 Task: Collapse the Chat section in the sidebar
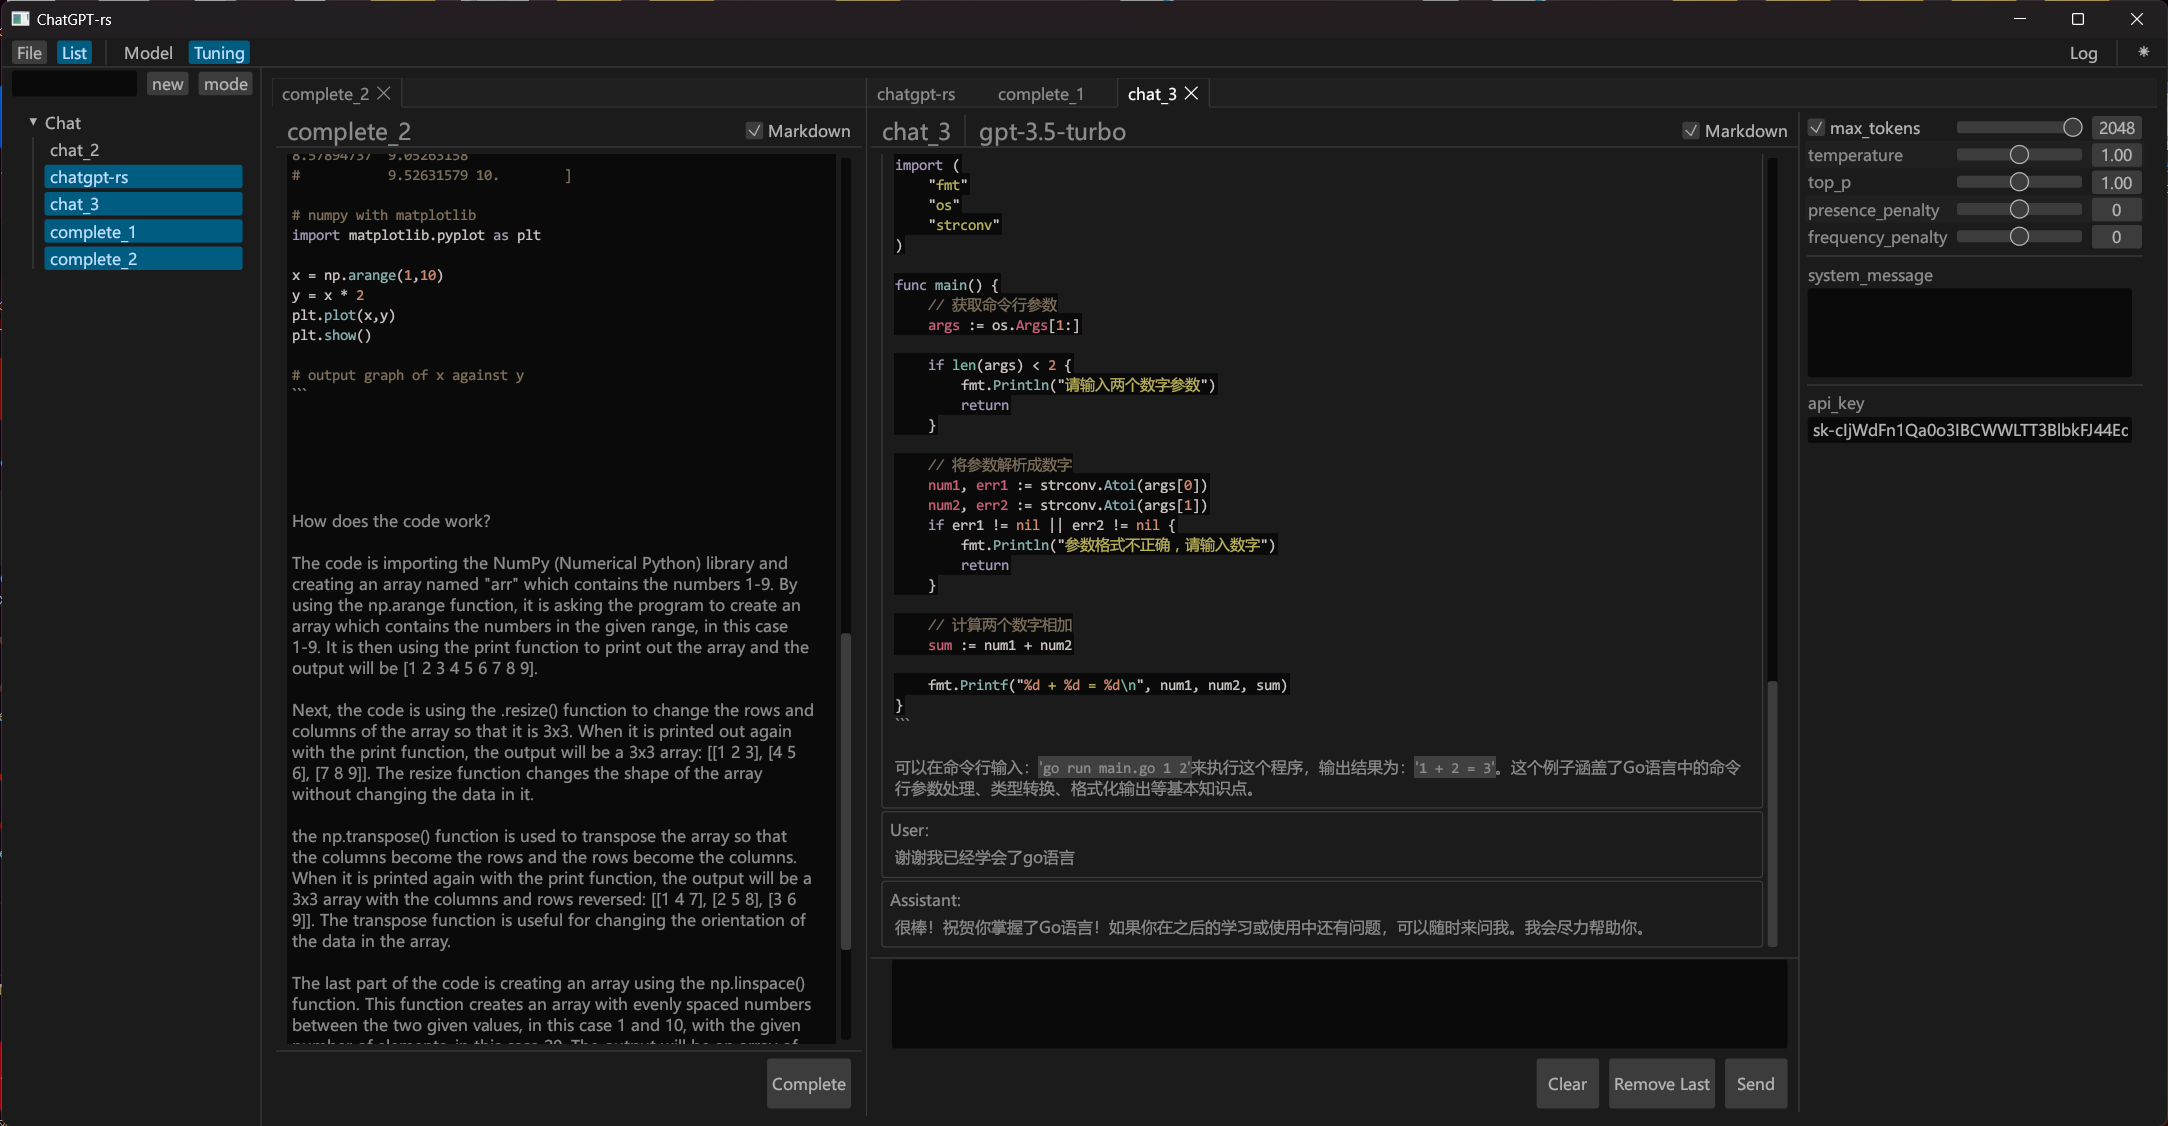coord(35,122)
